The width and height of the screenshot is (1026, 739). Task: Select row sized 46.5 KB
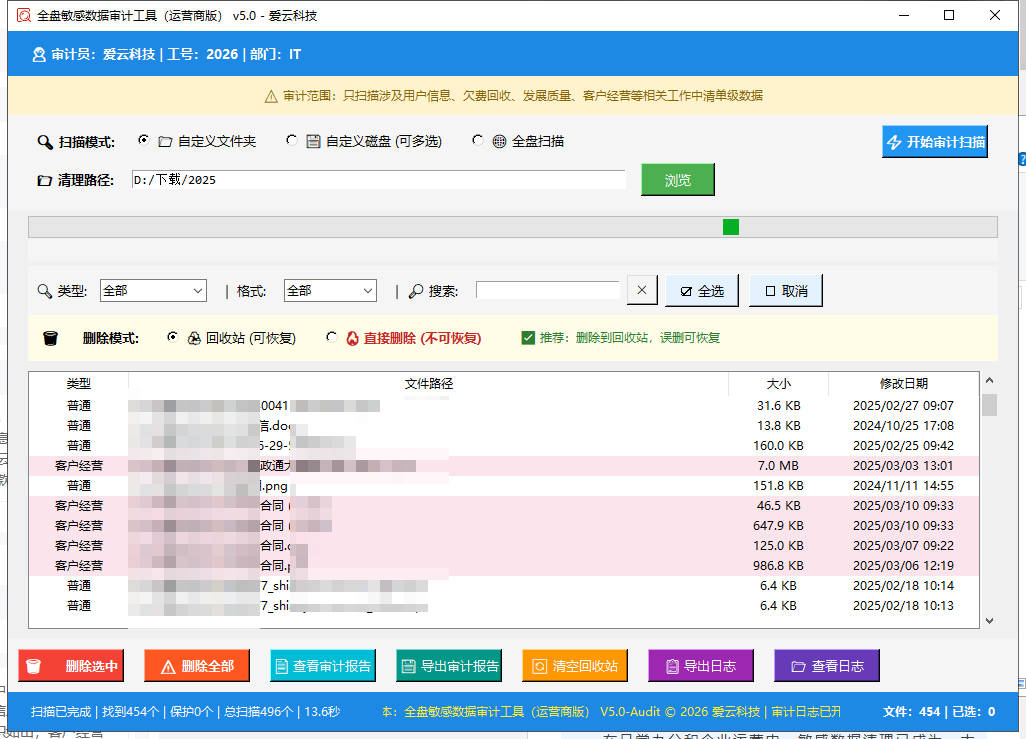[504, 506]
